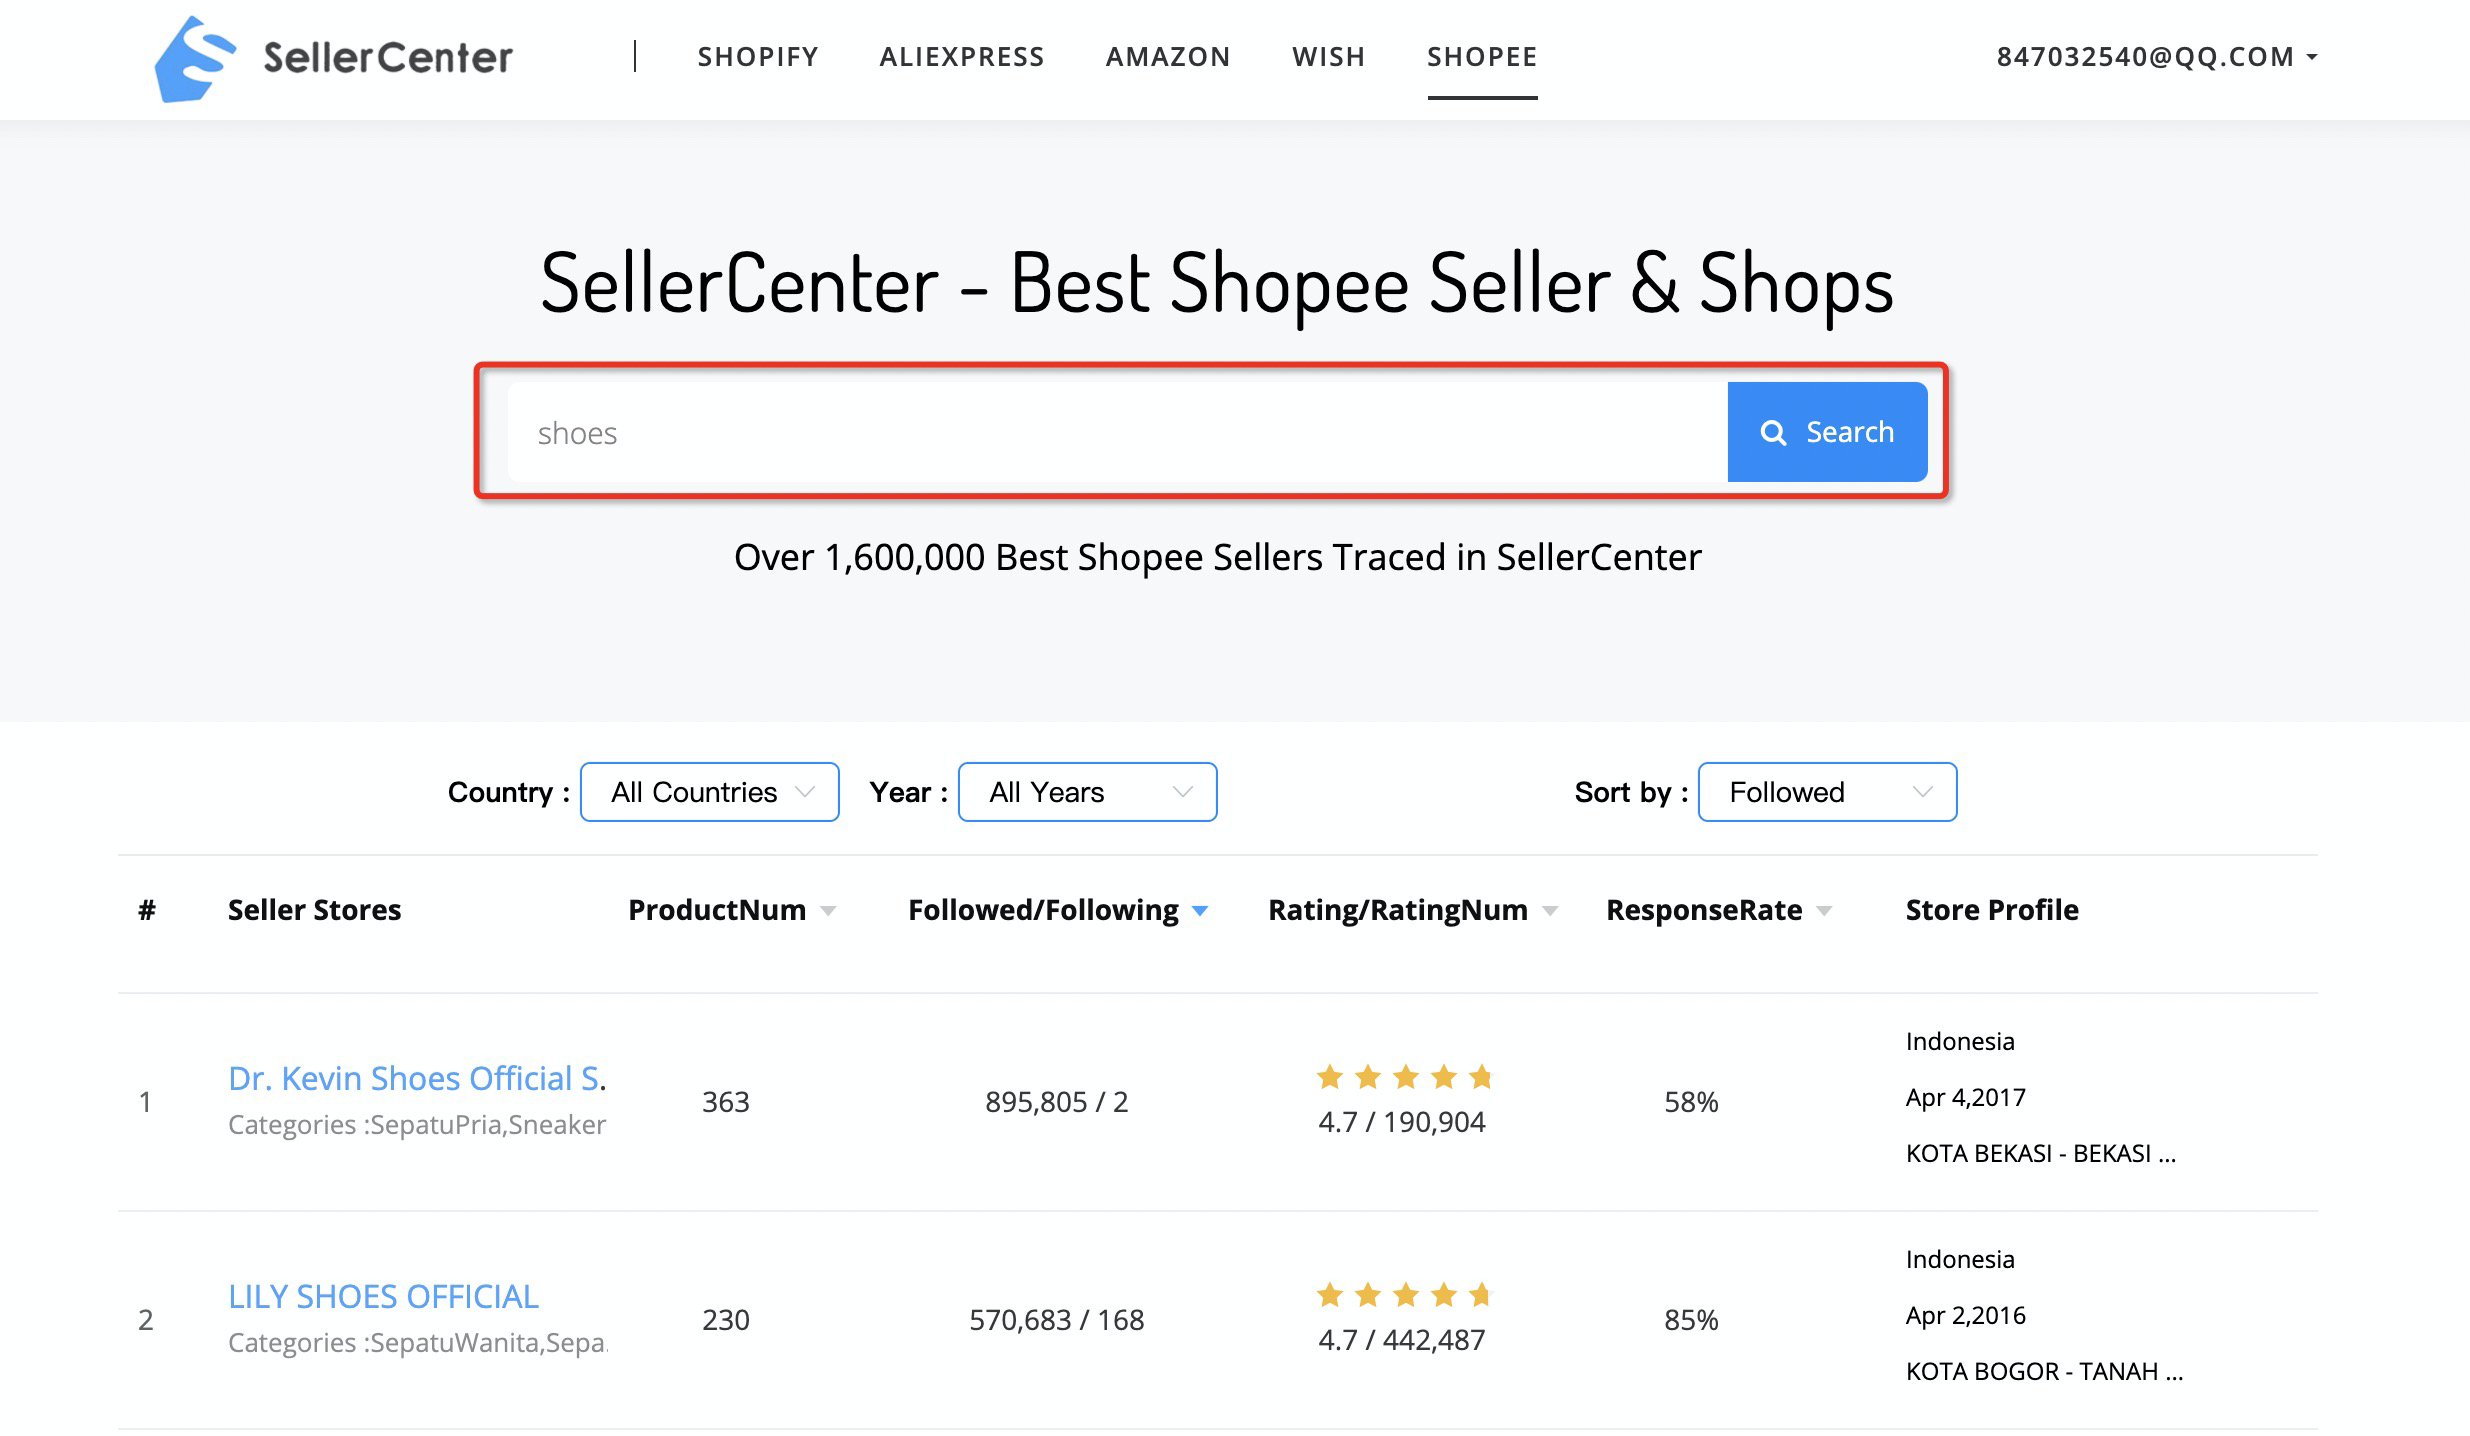This screenshot has height=1436, width=2470.
Task: Focus the shoes search input field
Action: 1118,432
